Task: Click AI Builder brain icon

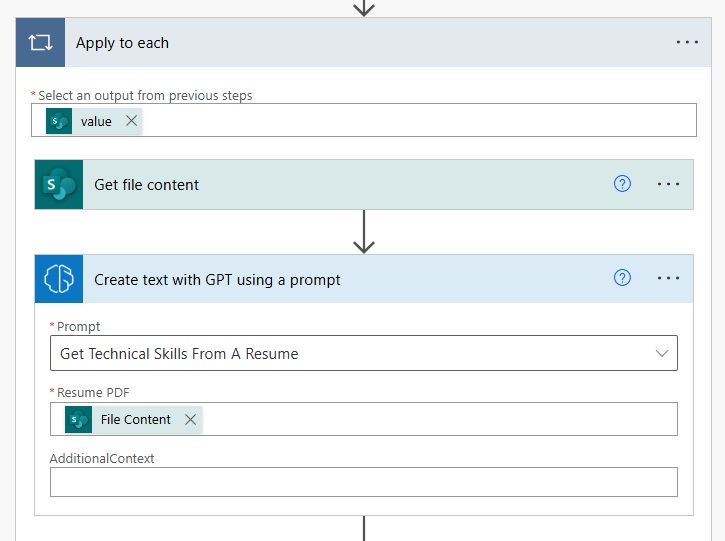Action: [x=59, y=279]
